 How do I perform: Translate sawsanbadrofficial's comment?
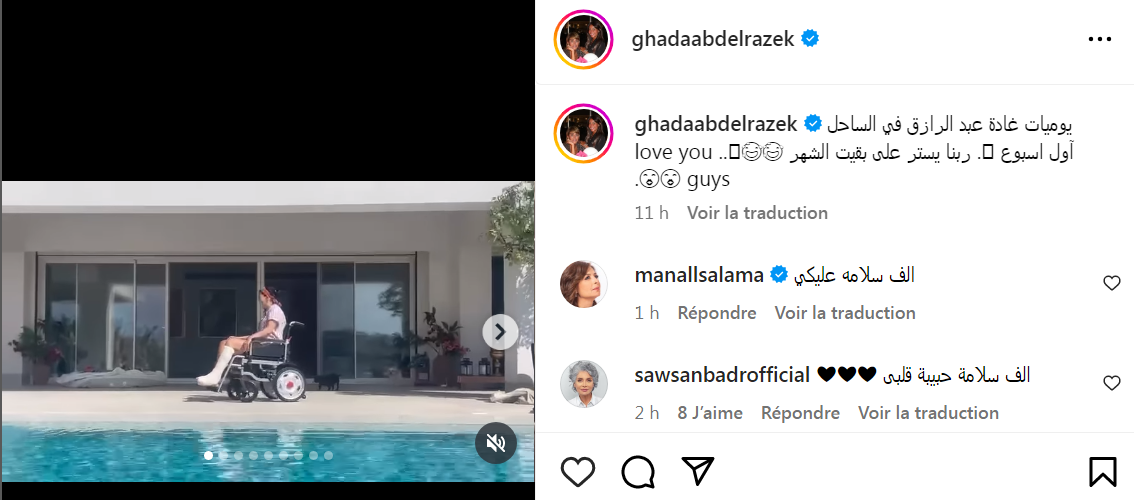point(928,412)
